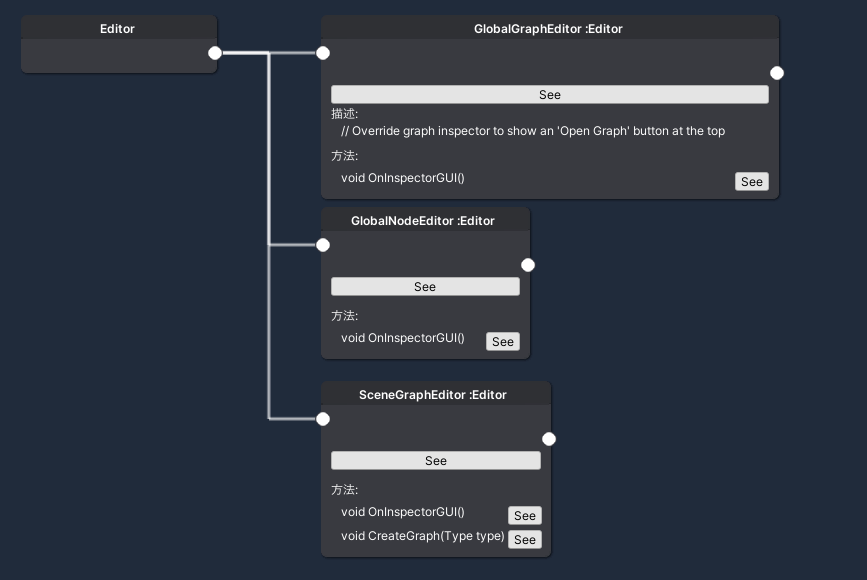The height and width of the screenshot is (580, 867).
Task: Select the Editor node title
Action: coord(117,29)
